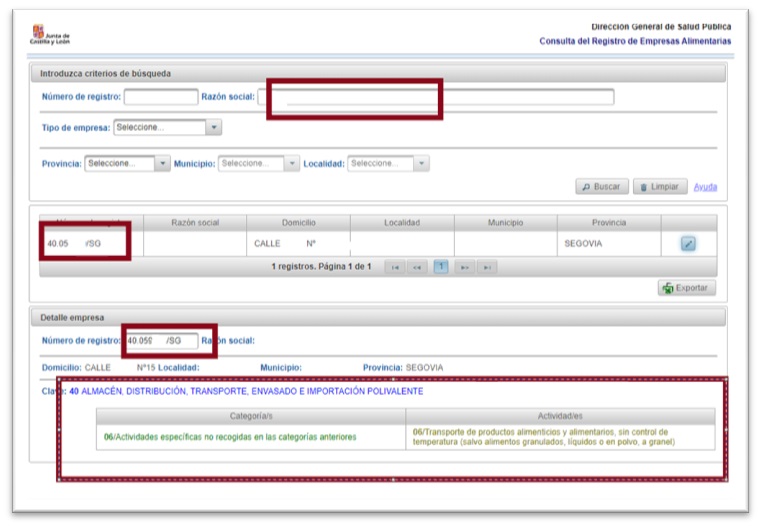
Task: Click the Junta de Castilla y León logo
Action: click(x=50, y=37)
